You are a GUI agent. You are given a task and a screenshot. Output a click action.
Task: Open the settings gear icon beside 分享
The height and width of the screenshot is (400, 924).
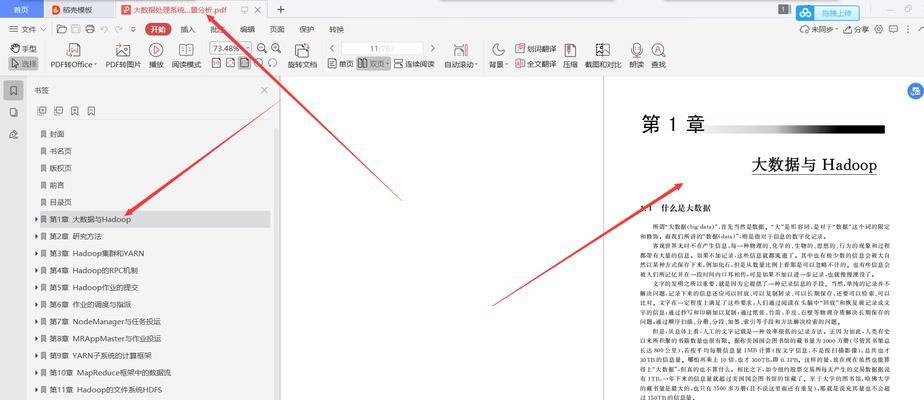click(x=879, y=29)
